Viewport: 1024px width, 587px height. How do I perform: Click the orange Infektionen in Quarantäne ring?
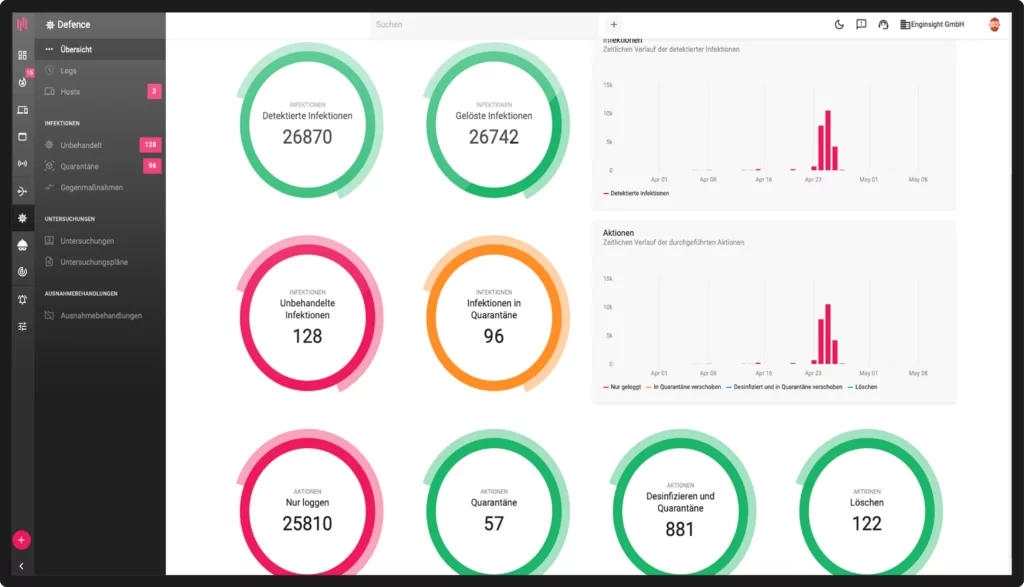click(x=494, y=314)
